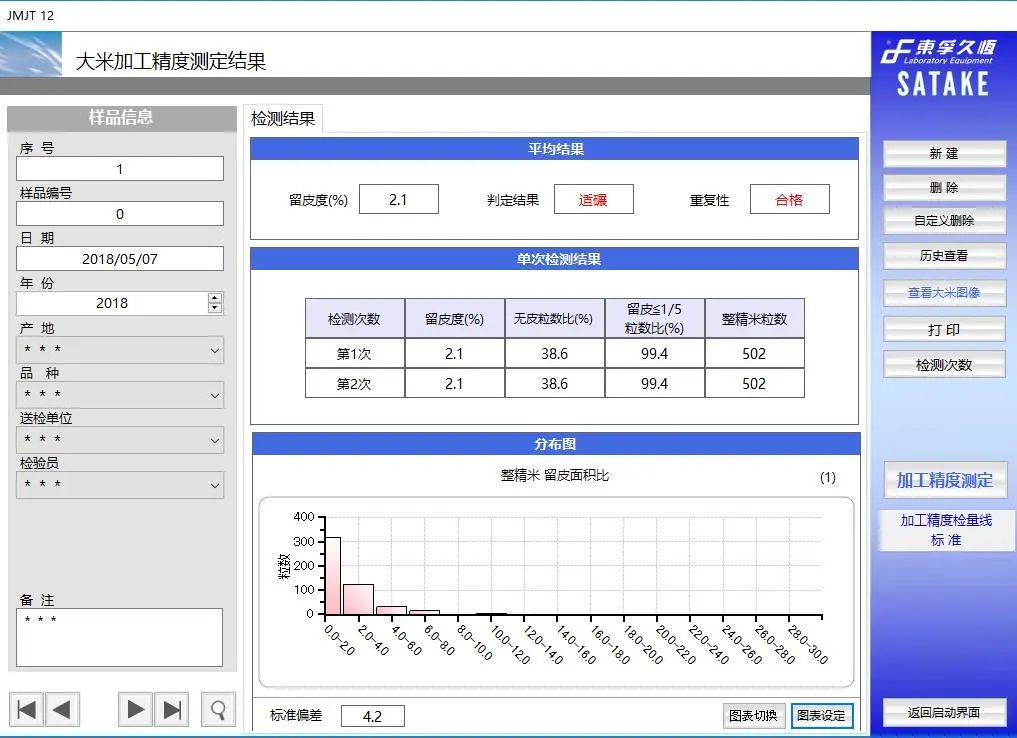Click the 留皮度(%) column header
The width and height of the screenshot is (1017, 738).
coord(454,319)
